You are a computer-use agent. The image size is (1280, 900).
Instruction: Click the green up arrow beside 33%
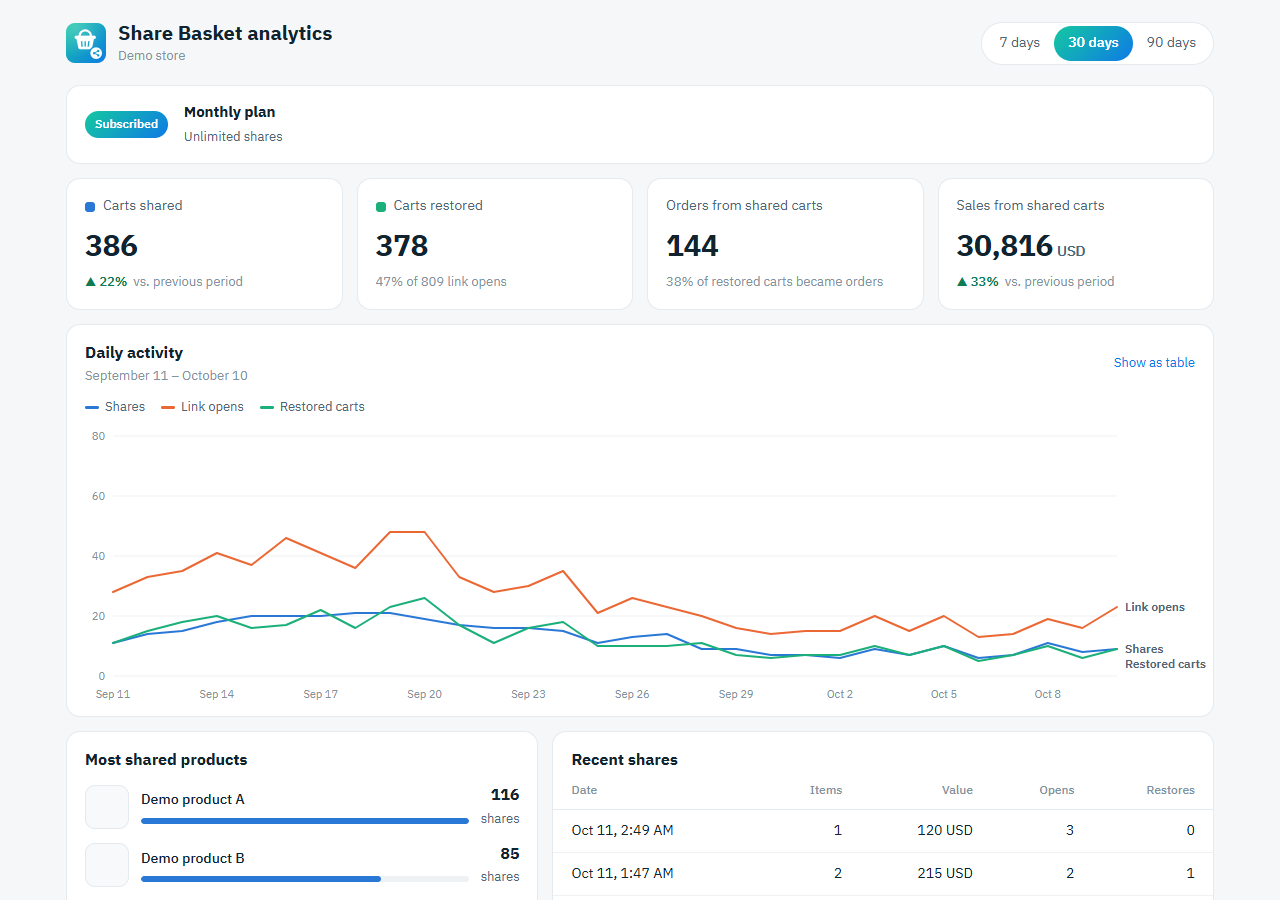[x=962, y=282]
